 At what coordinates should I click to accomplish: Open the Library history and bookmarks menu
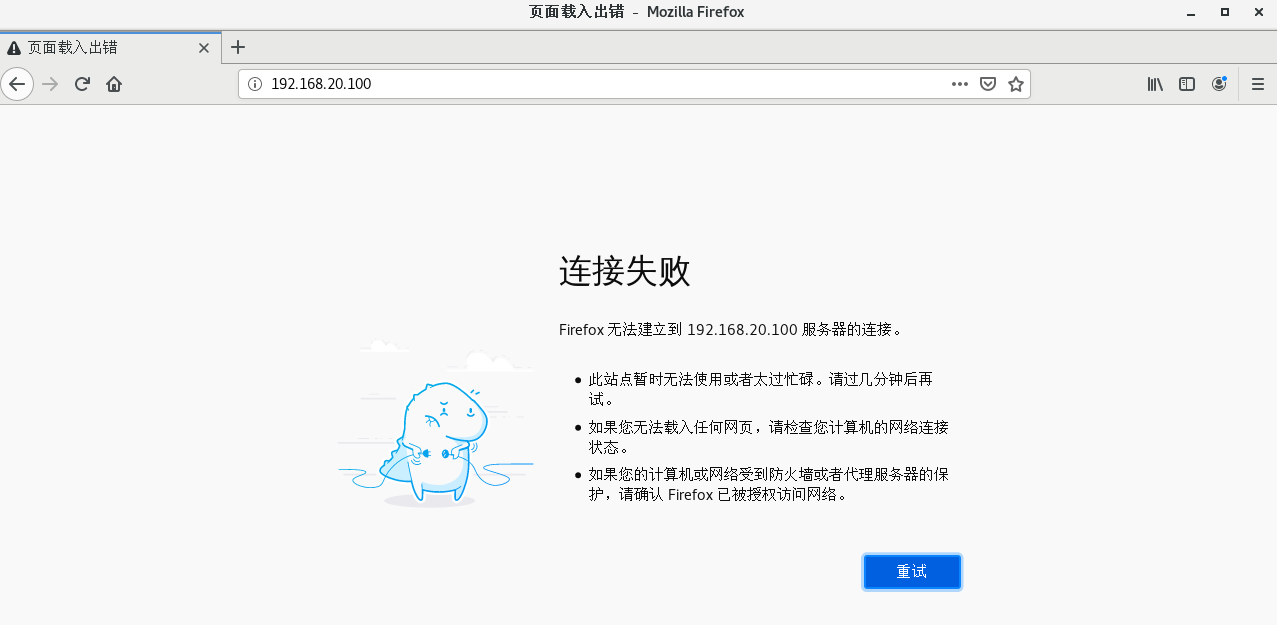[x=1155, y=84]
